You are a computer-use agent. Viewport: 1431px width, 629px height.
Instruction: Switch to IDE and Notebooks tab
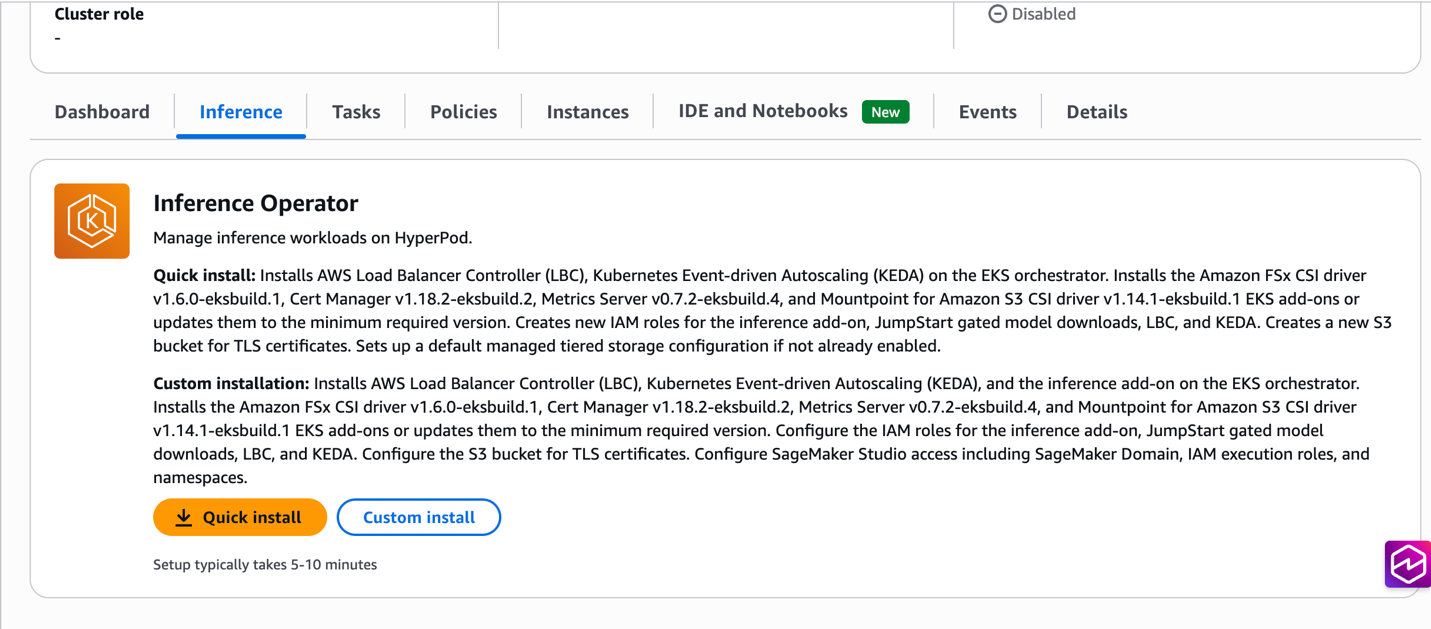[762, 111]
